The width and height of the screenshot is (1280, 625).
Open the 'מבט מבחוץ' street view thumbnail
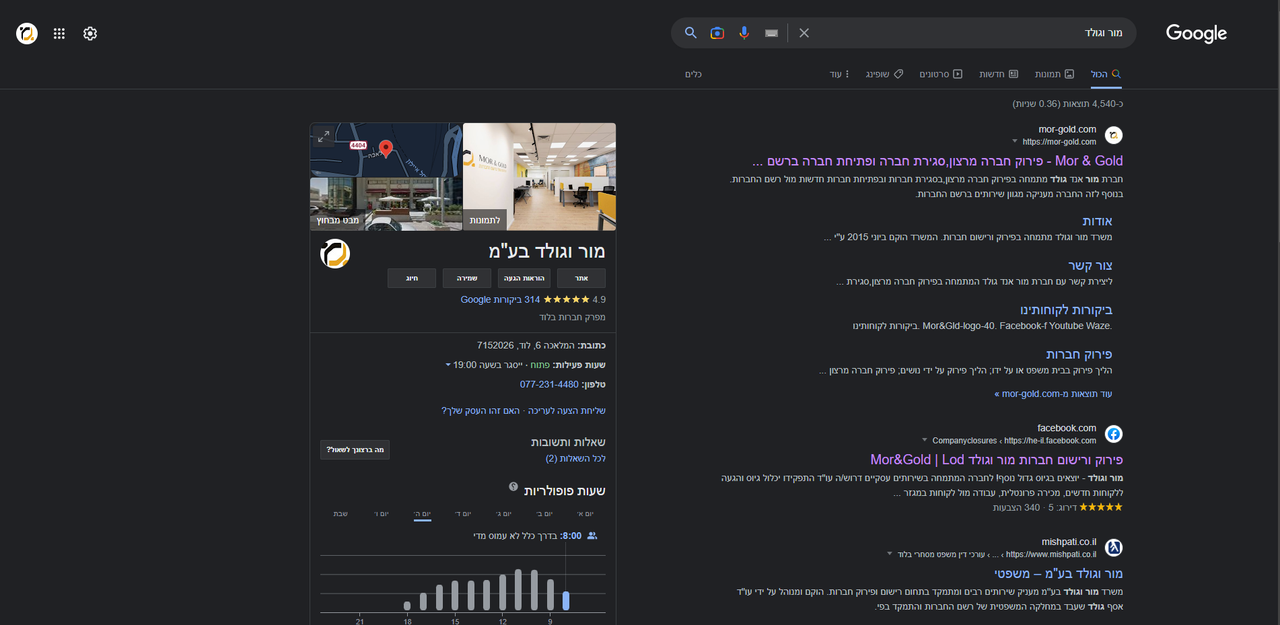pos(385,205)
